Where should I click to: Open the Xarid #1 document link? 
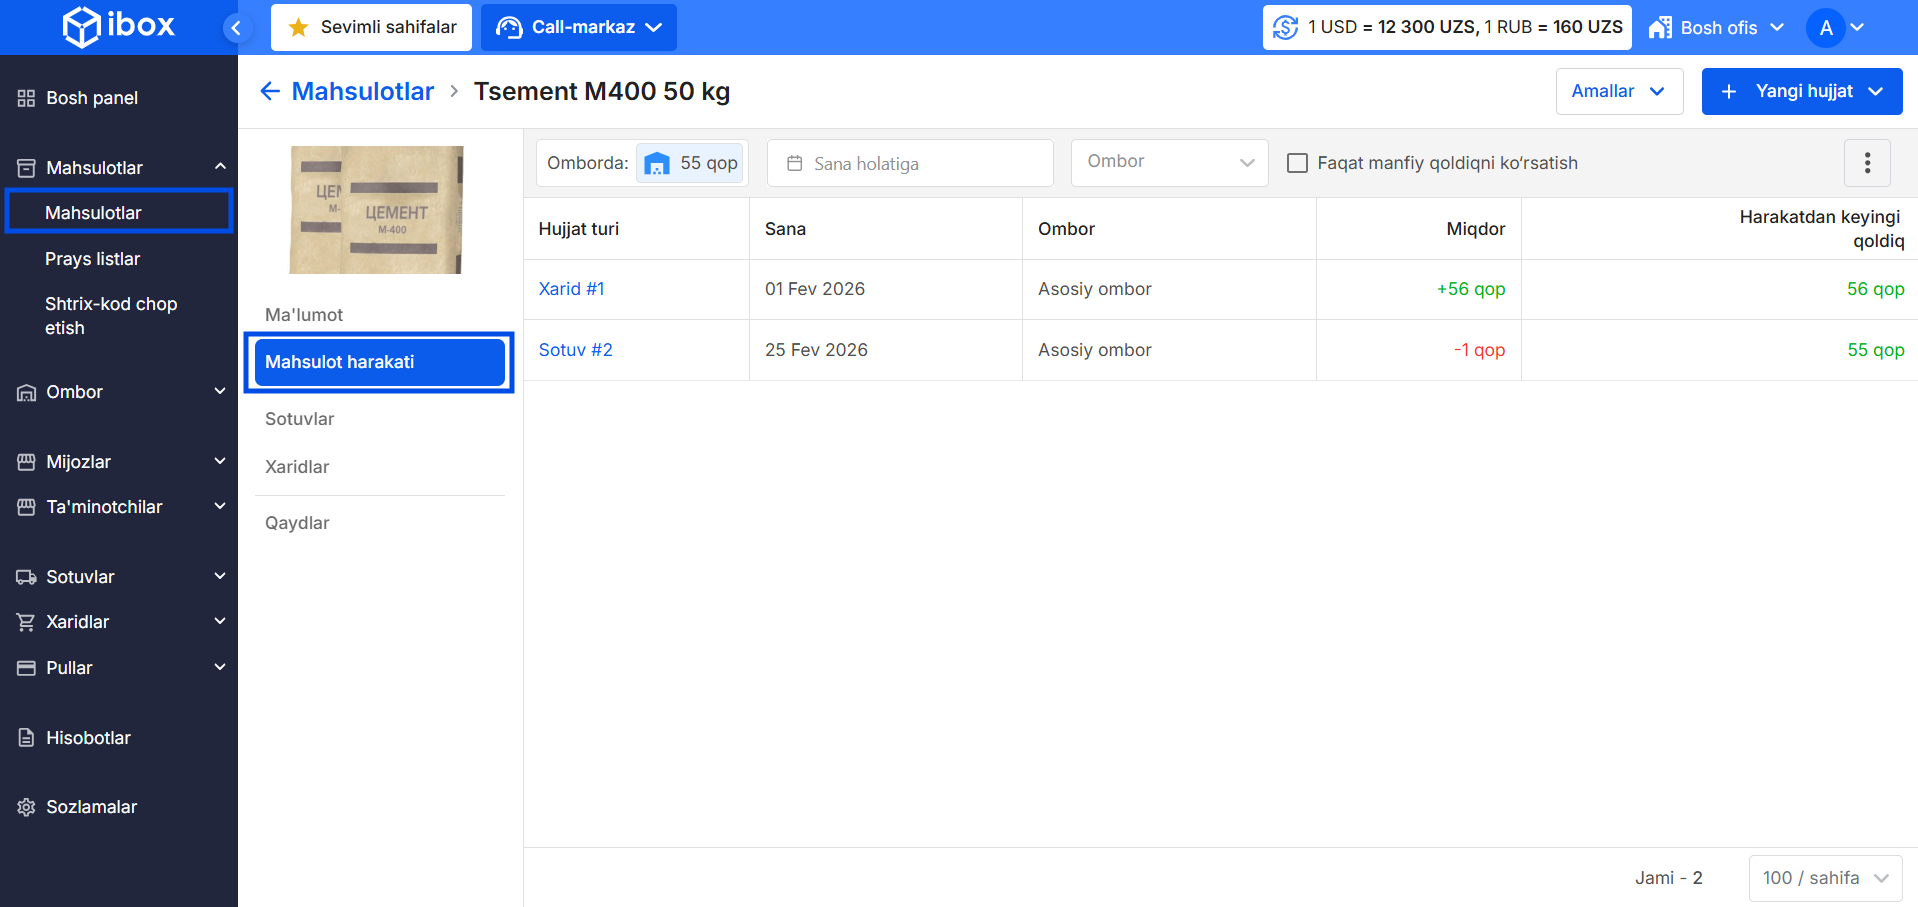pos(571,289)
